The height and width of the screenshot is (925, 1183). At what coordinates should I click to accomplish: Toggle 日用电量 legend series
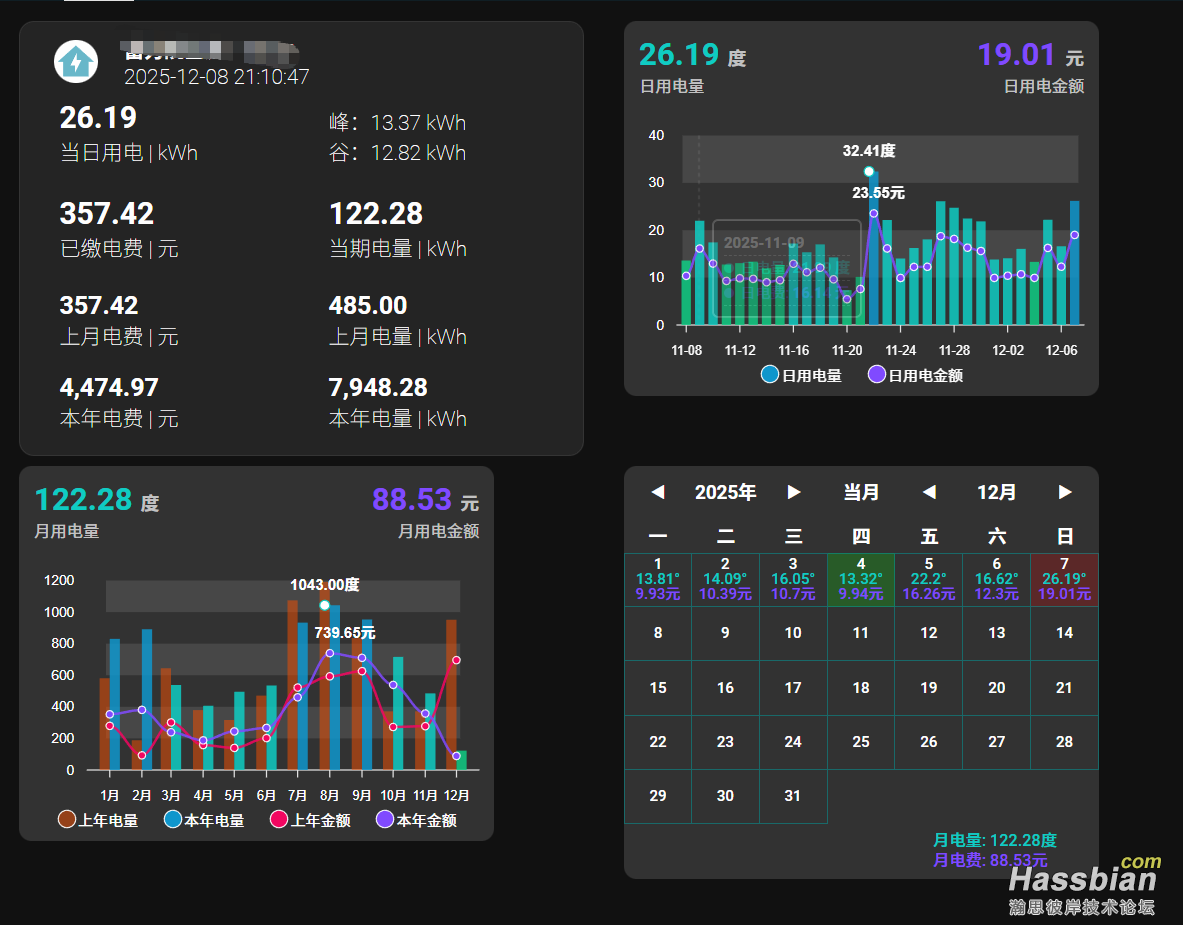tap(801, 375)
